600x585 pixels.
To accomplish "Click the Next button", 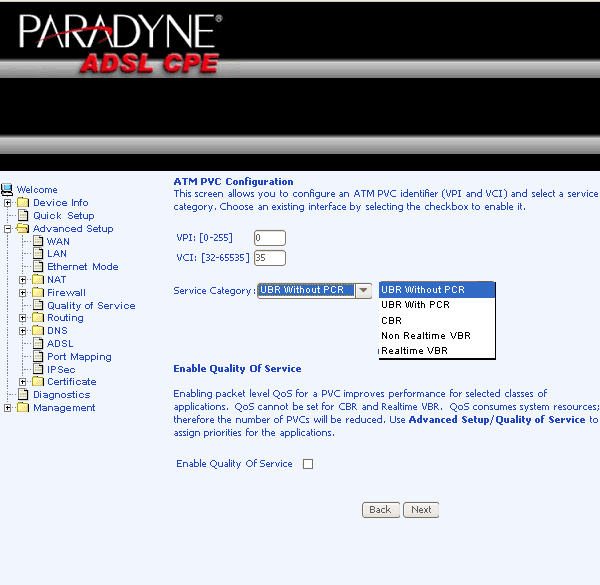I will click(421, 510).
